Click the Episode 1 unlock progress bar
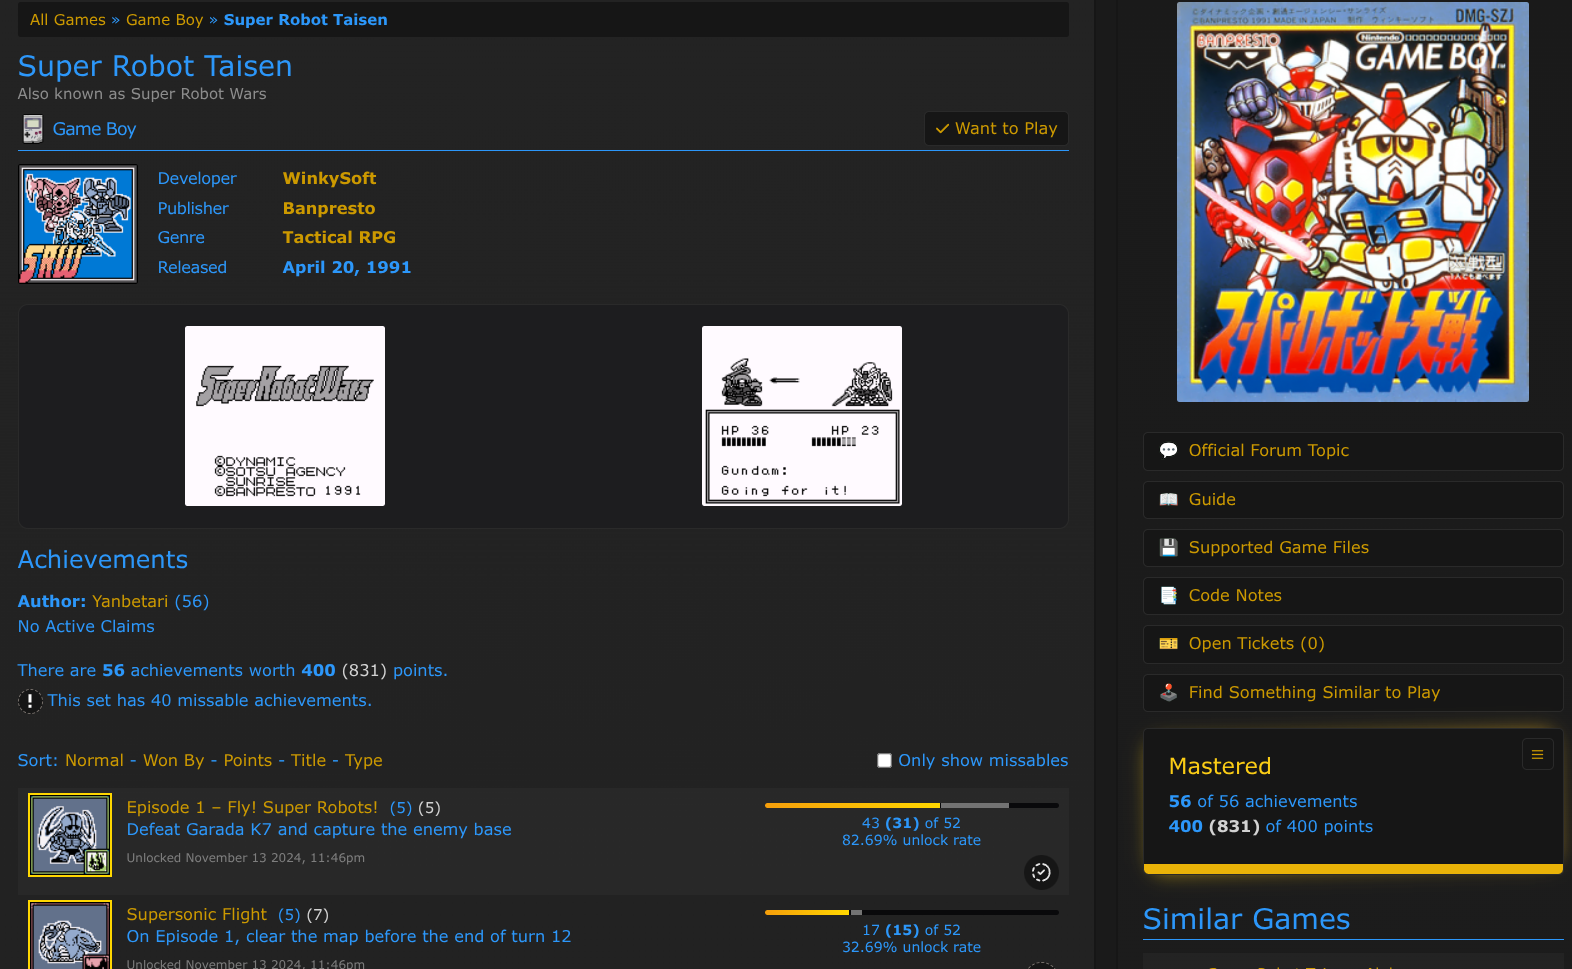This screenshot has width=1572, height=969. pyautogui.click(x=912, y=805)
